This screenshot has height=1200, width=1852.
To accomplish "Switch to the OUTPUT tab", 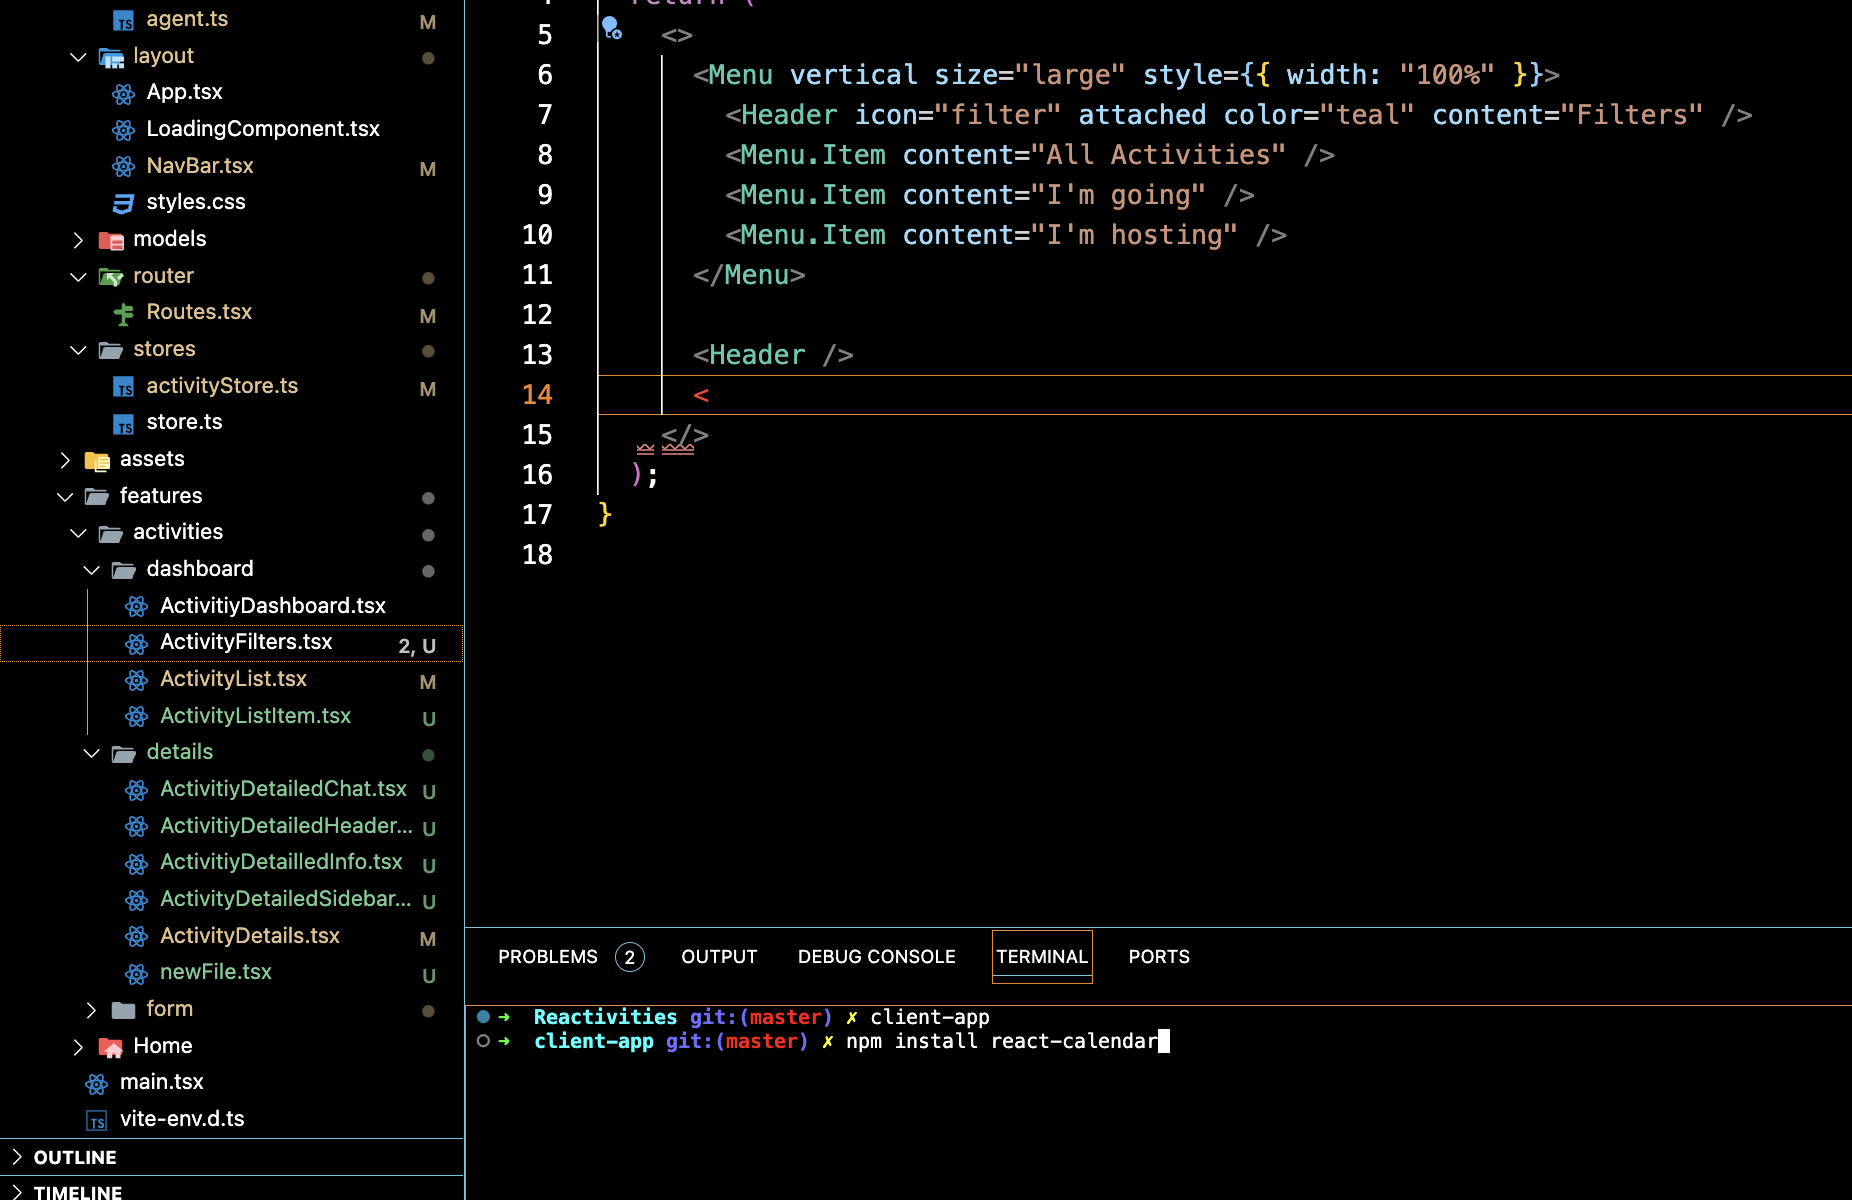I will pyautogui.click(x=719, y=957).
